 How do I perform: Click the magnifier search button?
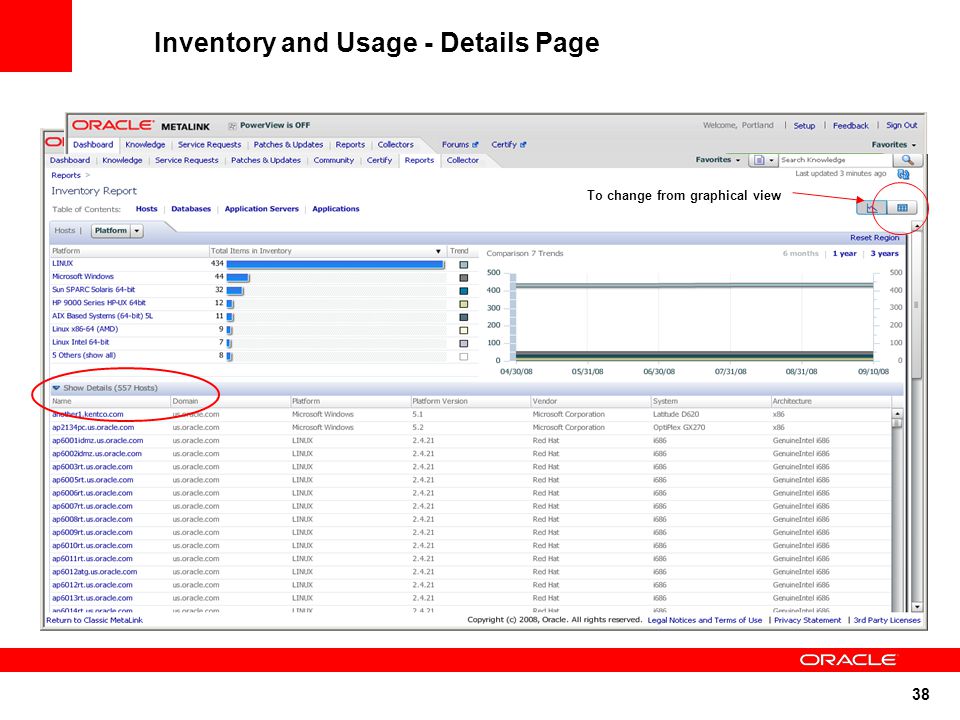pos(908,160)
